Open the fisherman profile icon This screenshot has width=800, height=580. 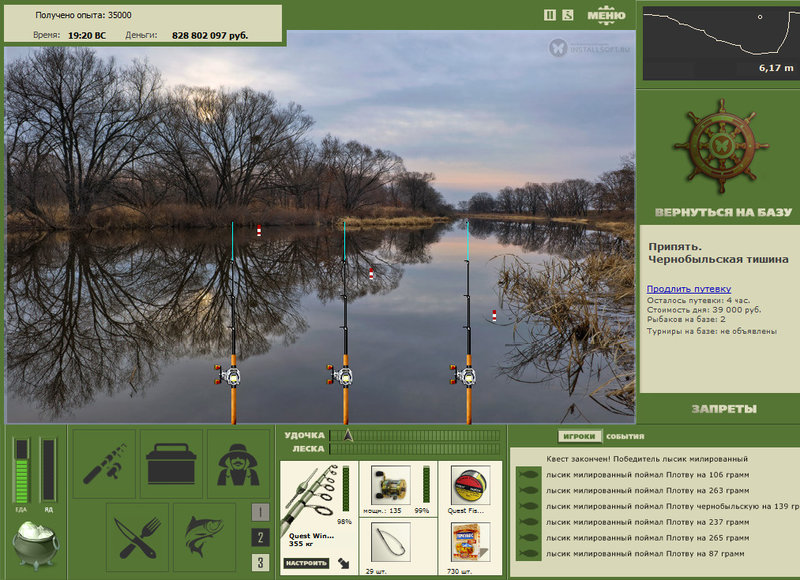(x=238, y=464)
